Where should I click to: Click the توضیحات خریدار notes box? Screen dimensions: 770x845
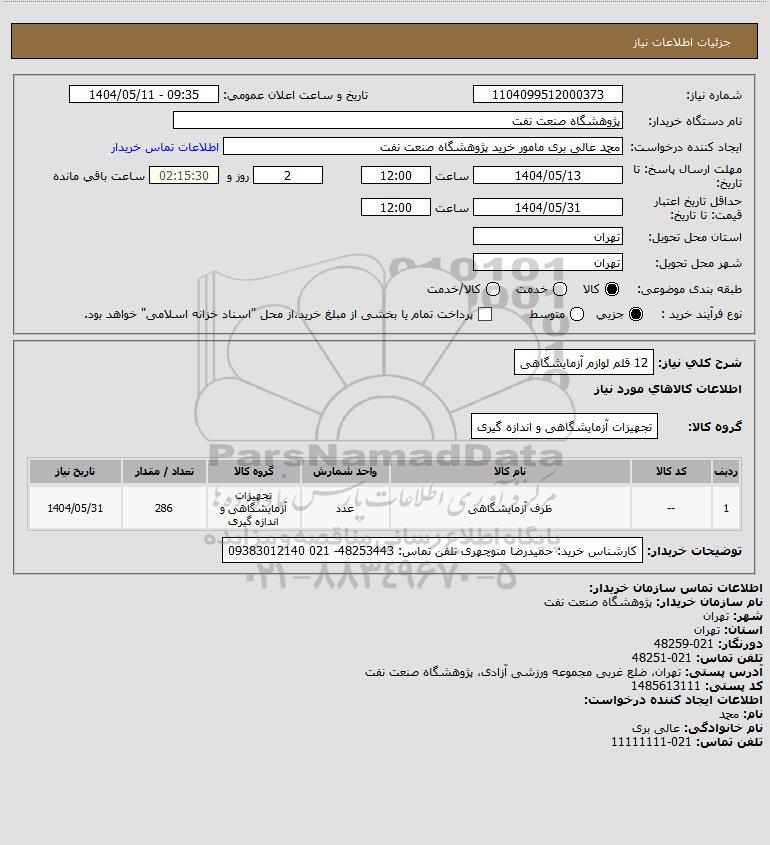(x=432, y=551)
